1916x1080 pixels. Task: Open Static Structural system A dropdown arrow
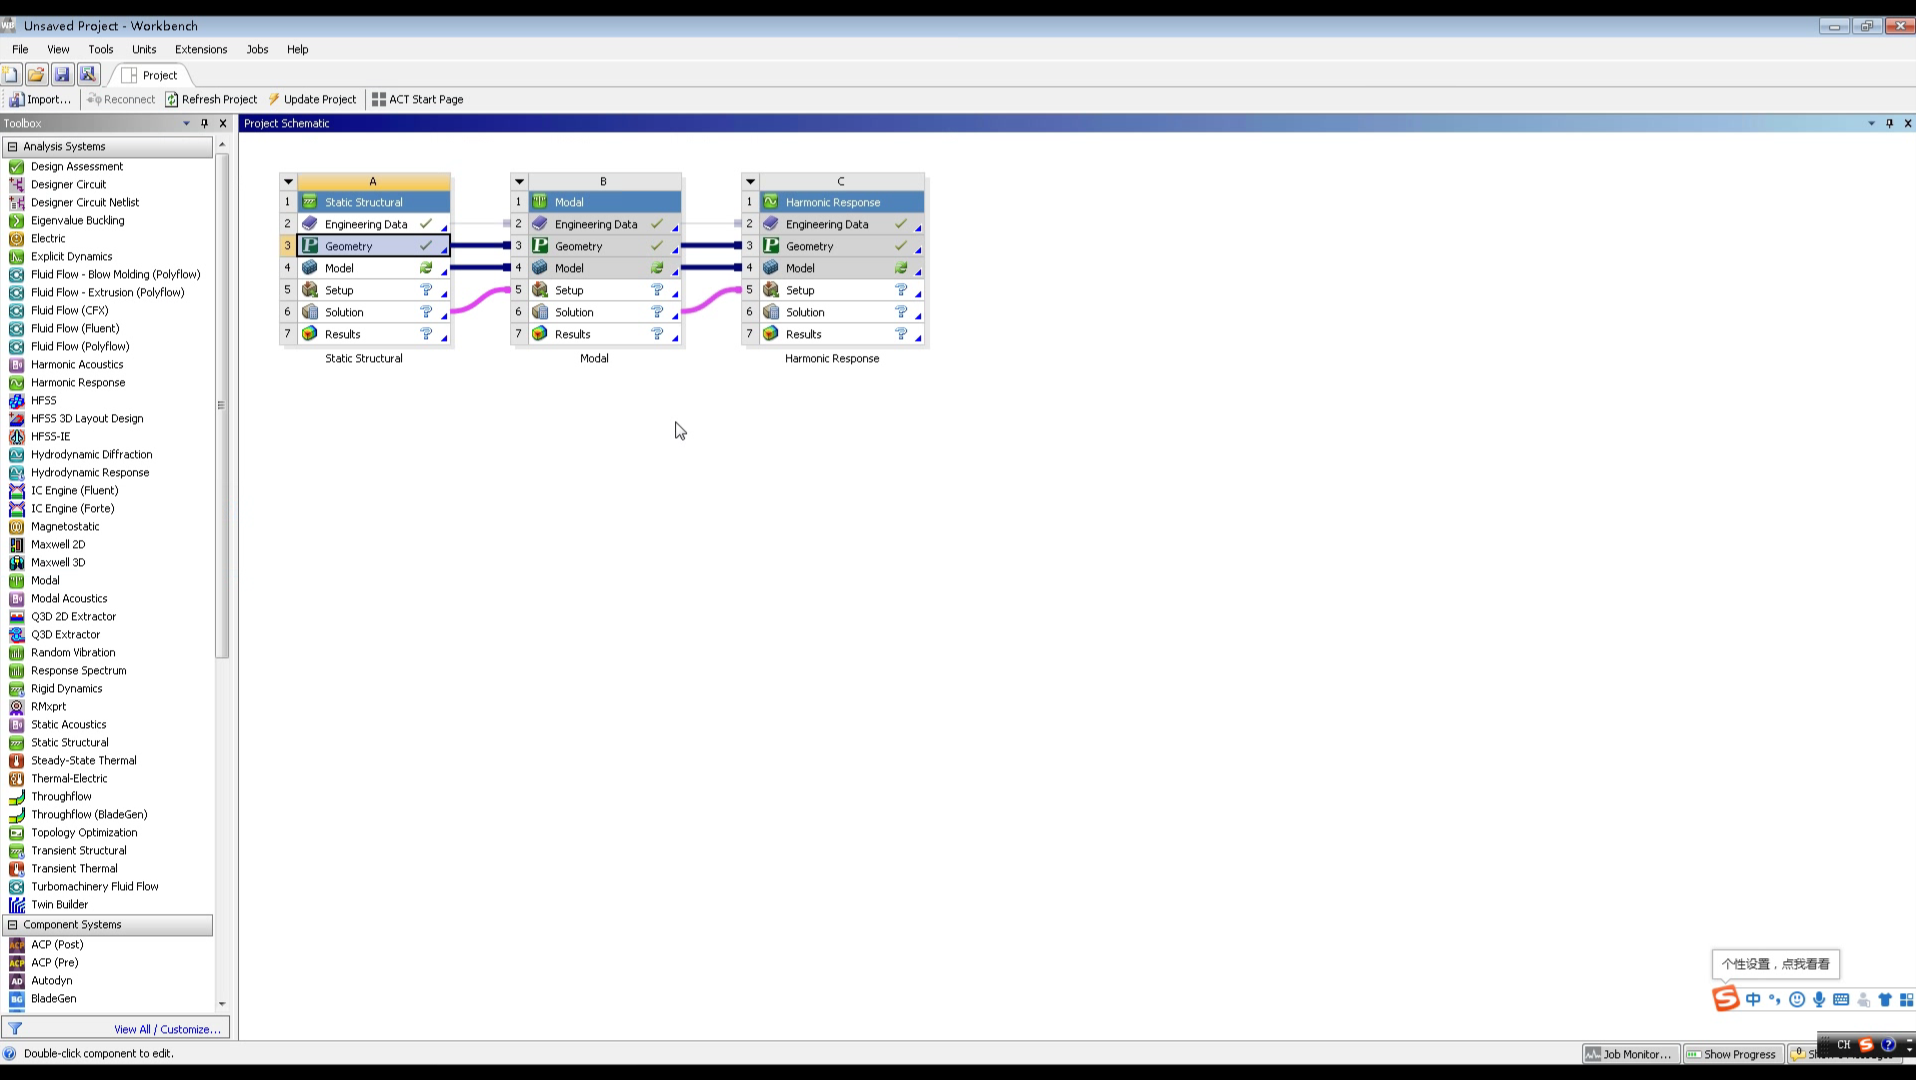tap(288, 182)
